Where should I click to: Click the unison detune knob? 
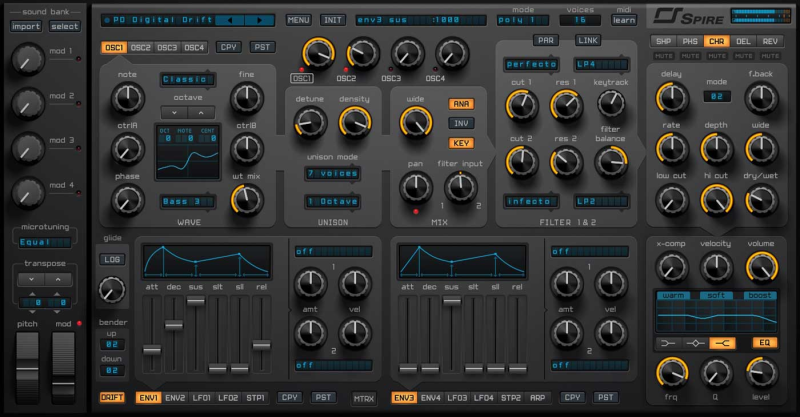pyautogui.click(x=310, y=123)
